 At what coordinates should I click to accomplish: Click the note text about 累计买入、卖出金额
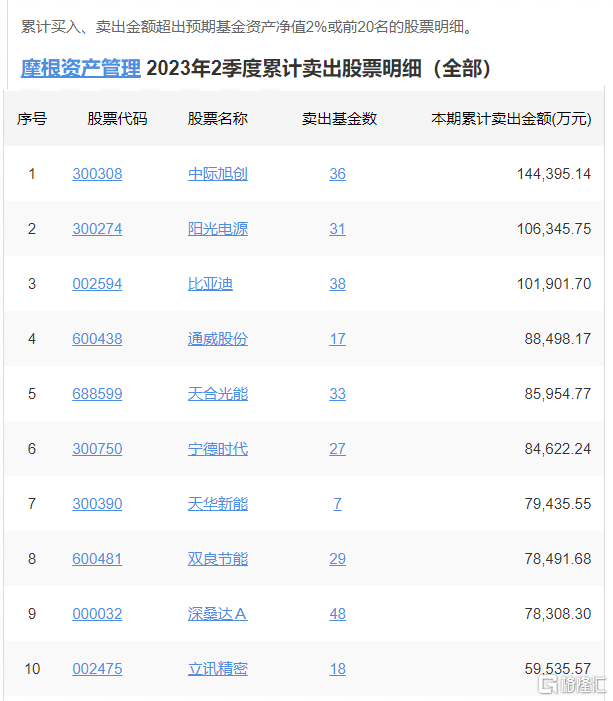pyautogui.click(x=247, y=27)
